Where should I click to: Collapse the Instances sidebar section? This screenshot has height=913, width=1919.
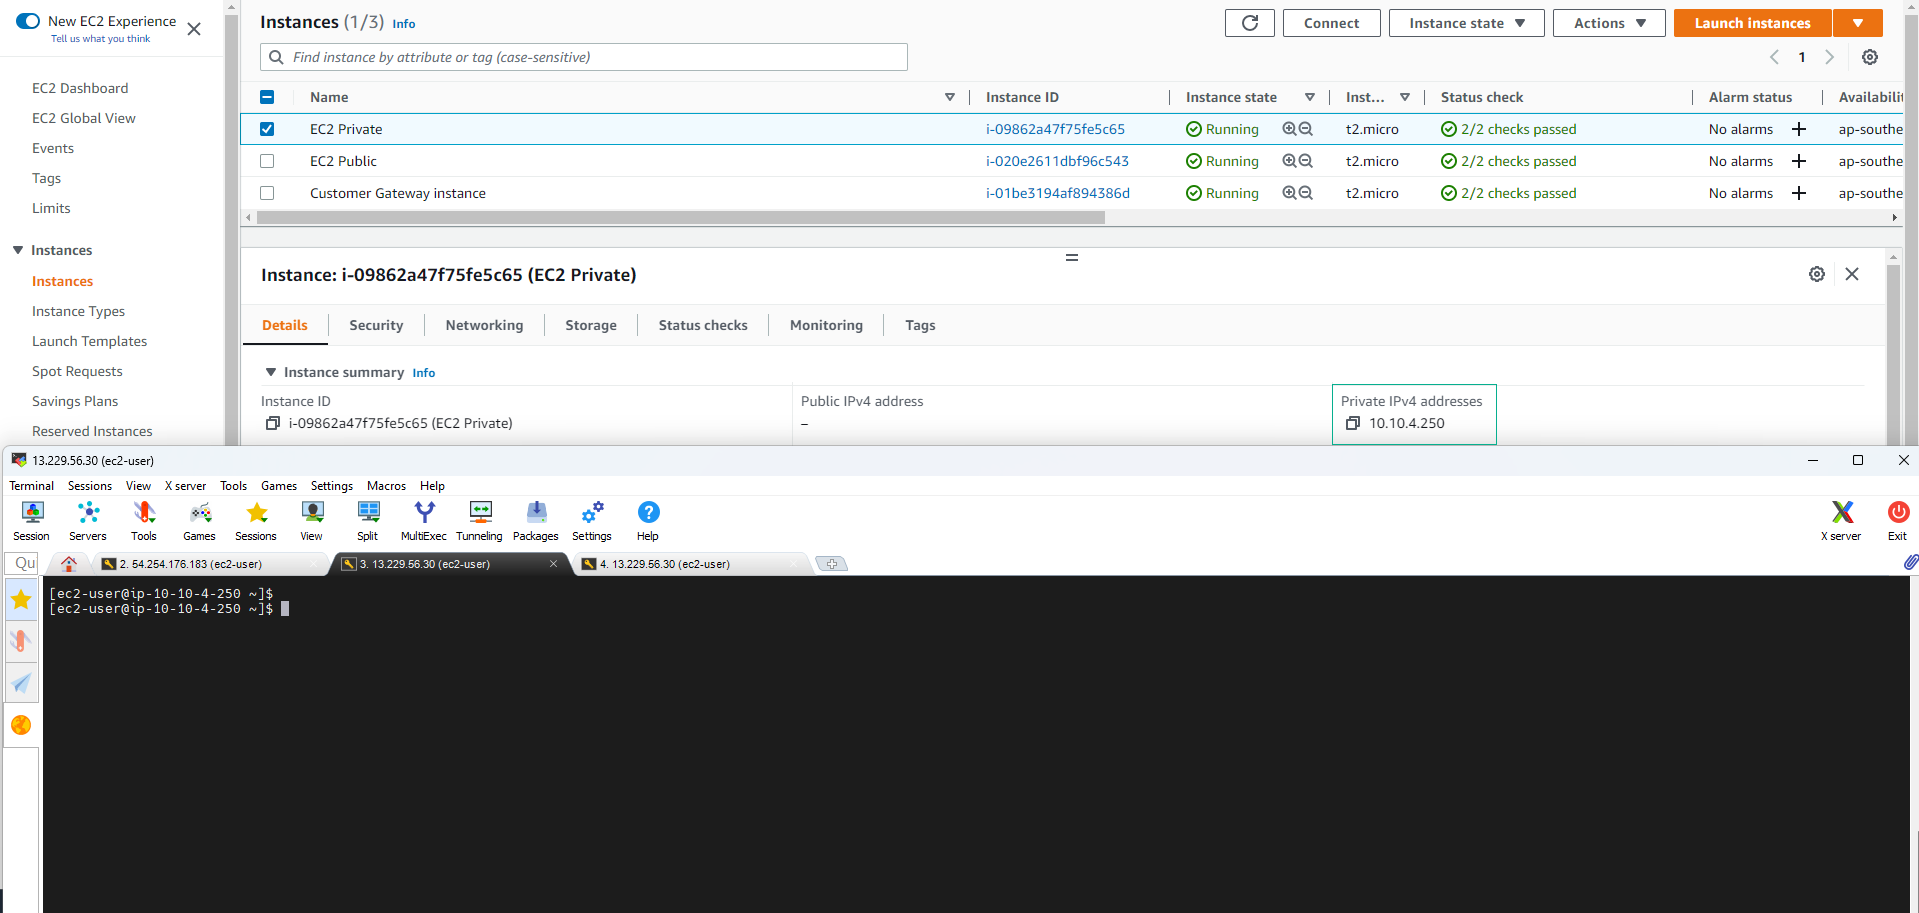18,250
